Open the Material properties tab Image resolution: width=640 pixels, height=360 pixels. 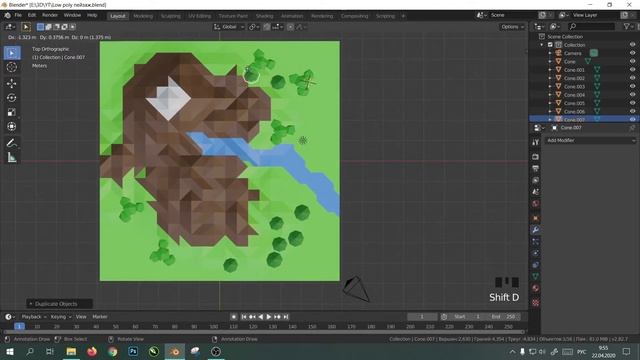536,288
